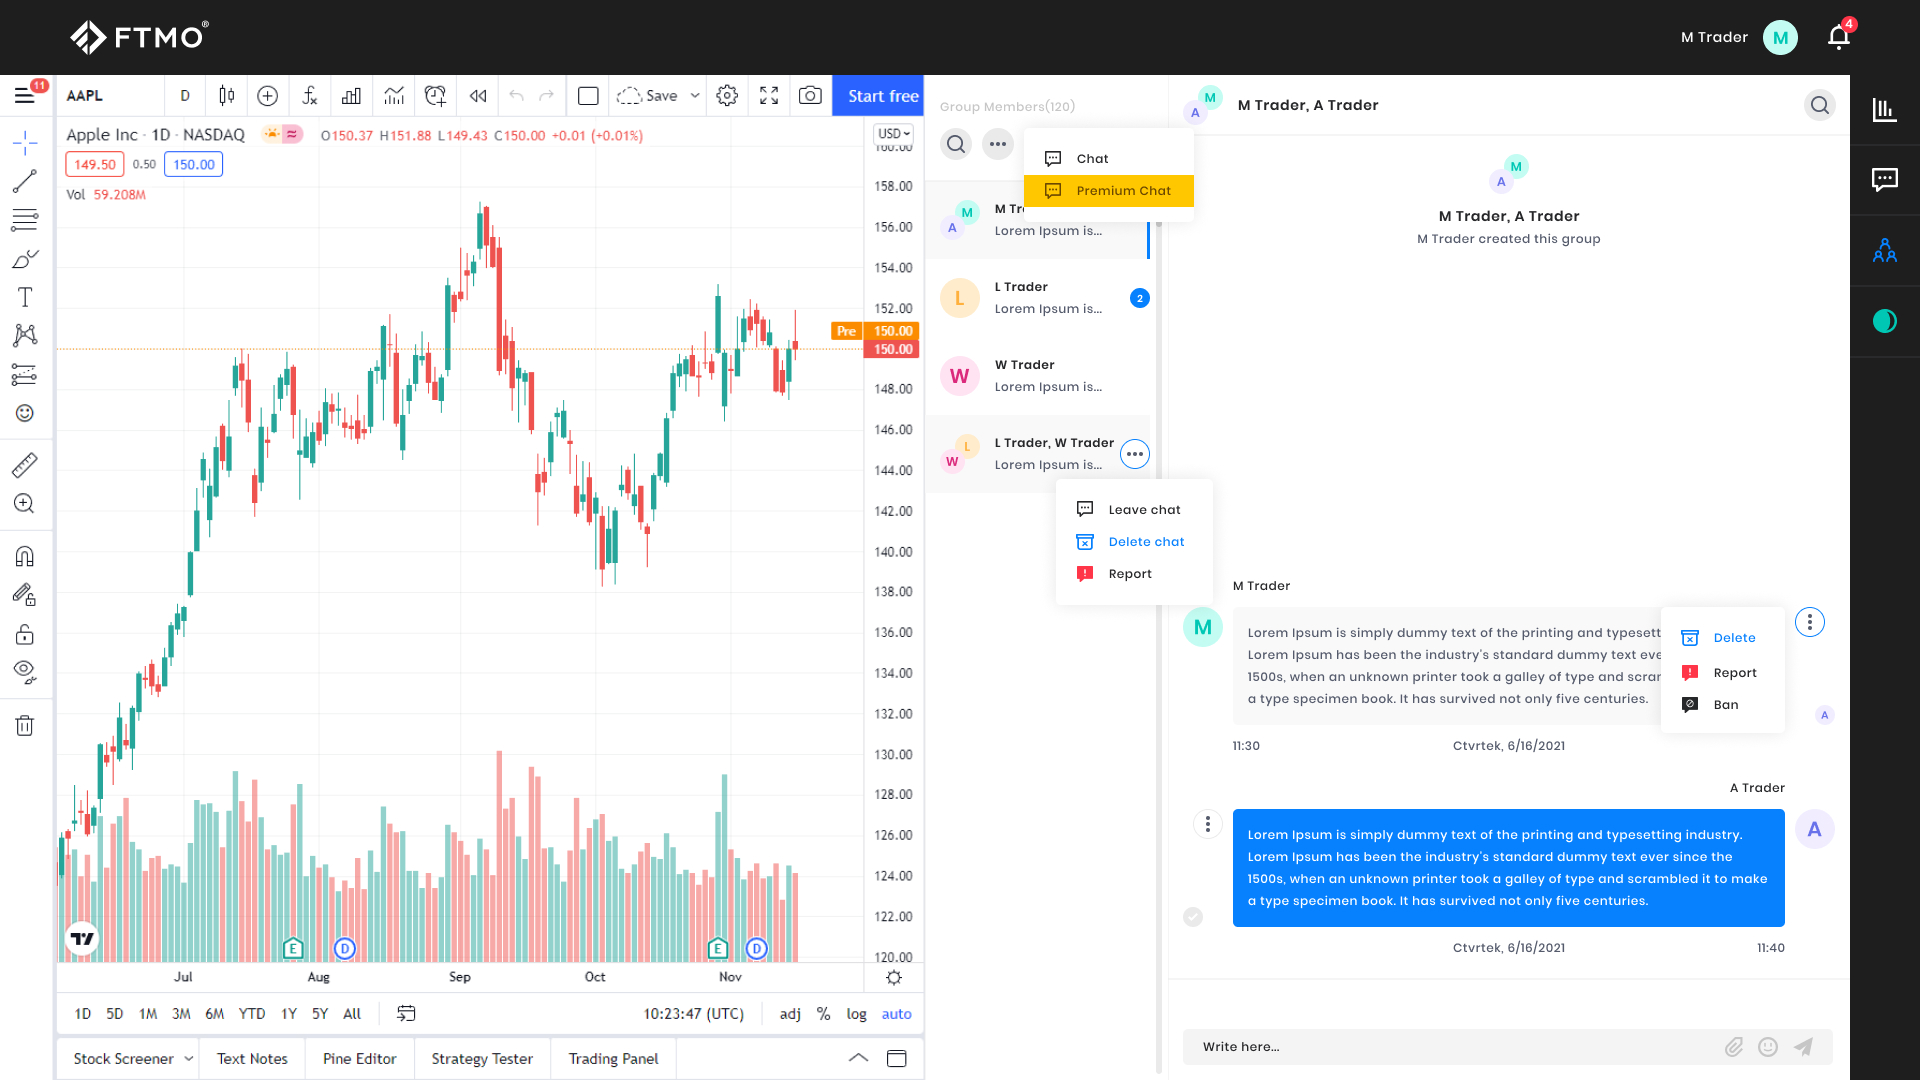Image resolution: width=1920 pixels, height=1080 pixels.
Task: Select the trend line drawing tool
Action: pos(25,181)
